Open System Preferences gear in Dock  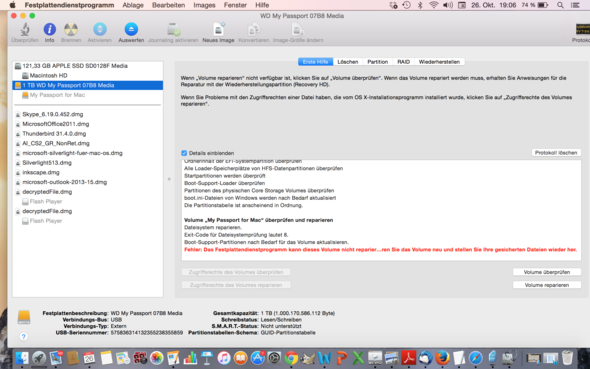tap(274, 358)
